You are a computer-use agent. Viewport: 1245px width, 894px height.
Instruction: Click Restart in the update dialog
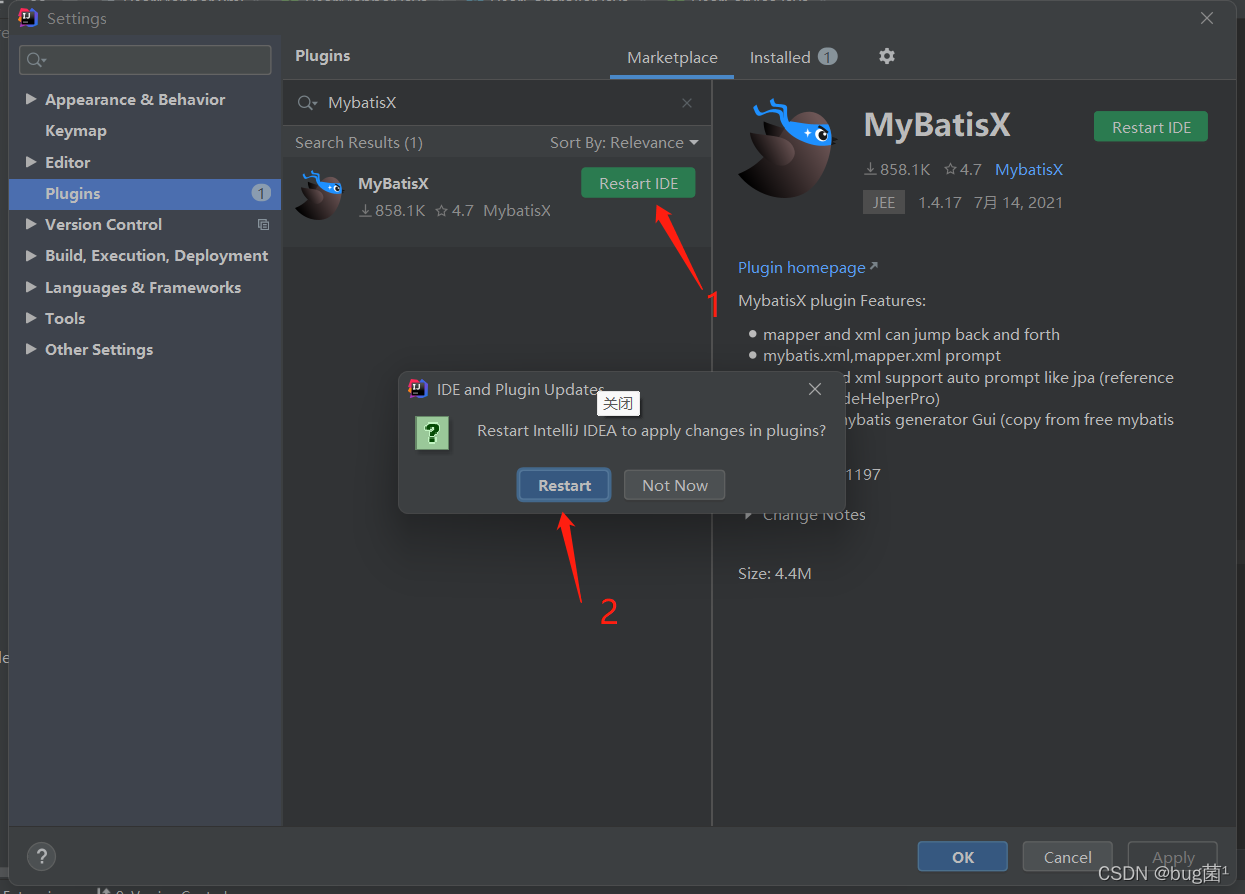coord(564,485)
